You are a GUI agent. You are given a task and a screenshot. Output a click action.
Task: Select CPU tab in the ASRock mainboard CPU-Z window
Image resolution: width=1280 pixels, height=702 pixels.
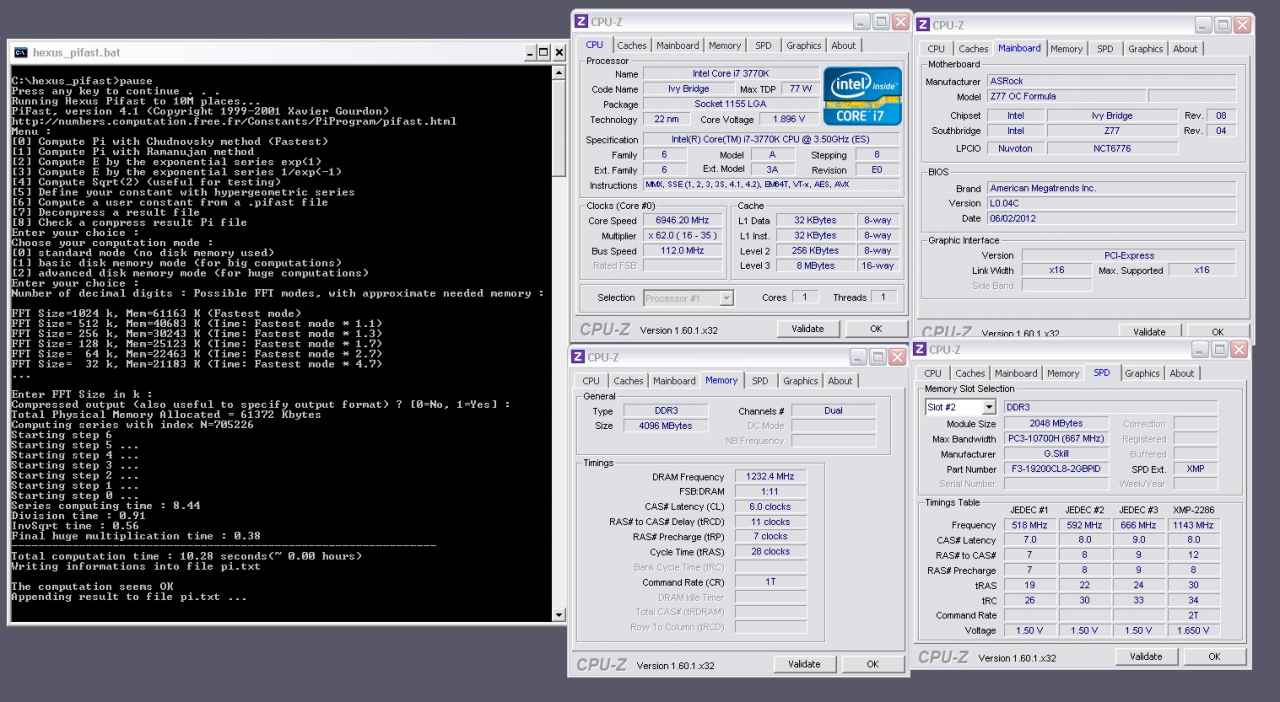pos(936,48)
